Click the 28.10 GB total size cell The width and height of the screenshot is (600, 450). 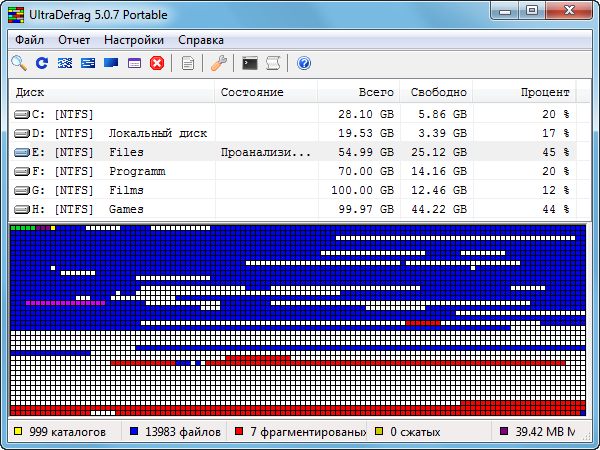pyautogui.click(x=366, y=114)
